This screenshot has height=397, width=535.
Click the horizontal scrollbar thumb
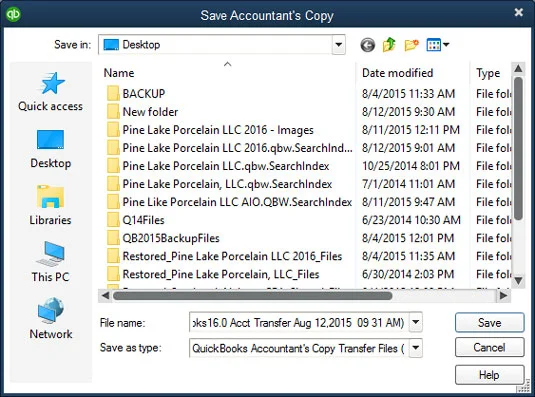coord(252,296)
